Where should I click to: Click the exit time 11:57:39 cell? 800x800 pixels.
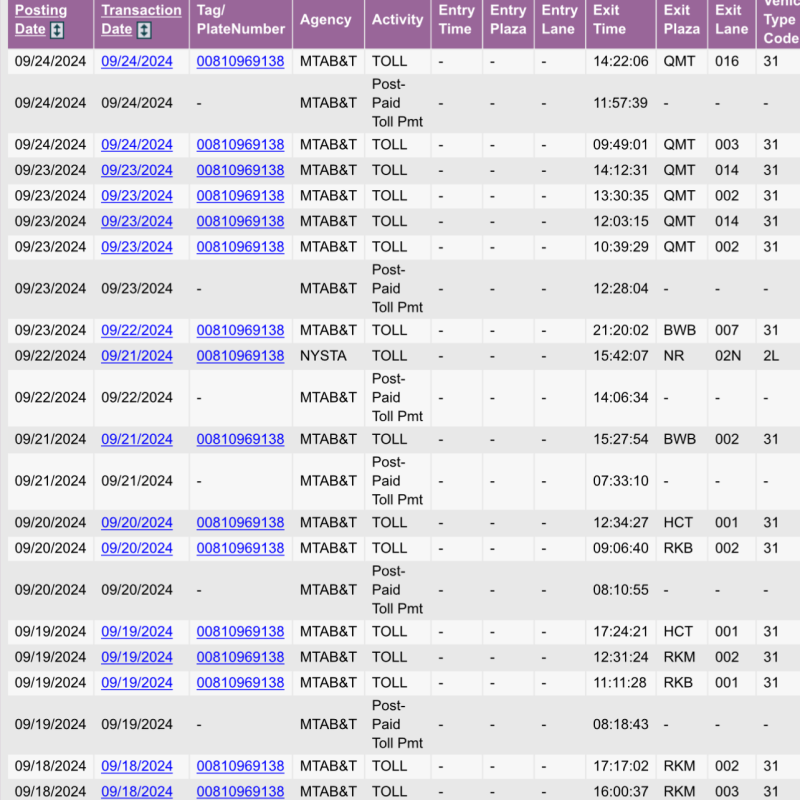click(x=621, y=103)
